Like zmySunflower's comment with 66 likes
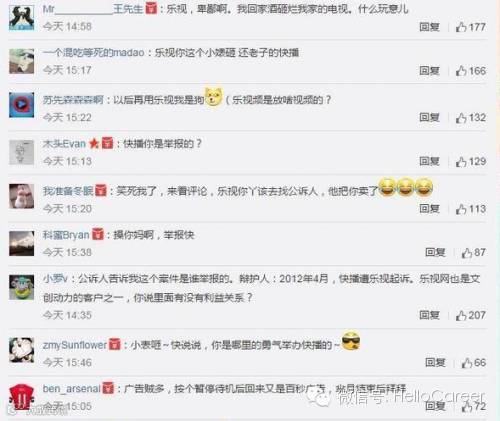Viewport: 500px width, 421px height. pos(473,362)
